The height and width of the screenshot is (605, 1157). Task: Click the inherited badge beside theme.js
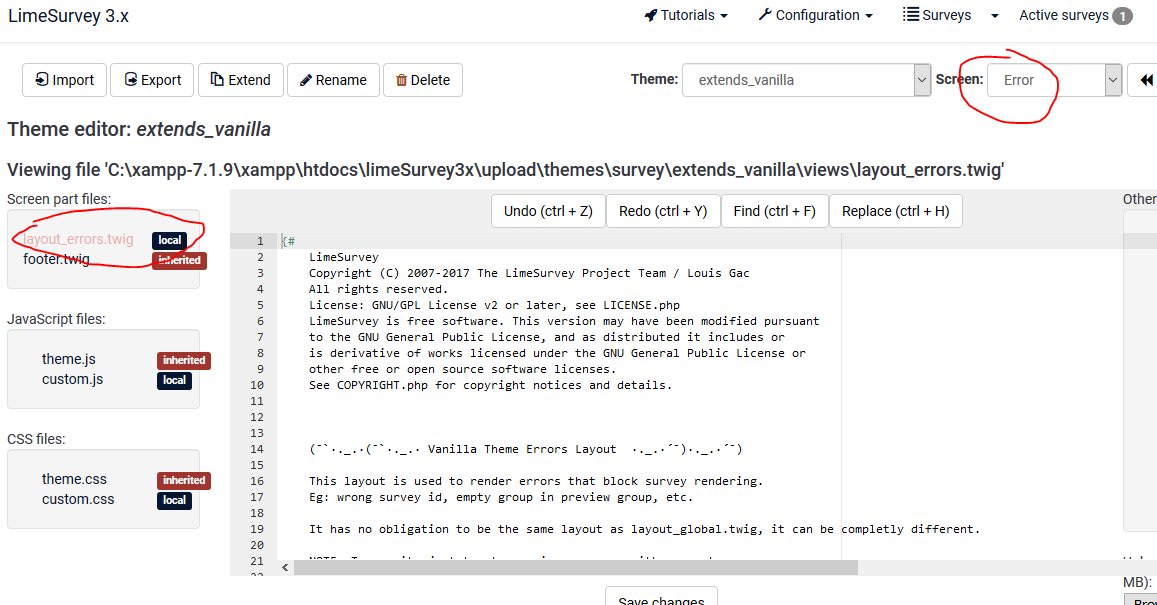coord(184,360)
